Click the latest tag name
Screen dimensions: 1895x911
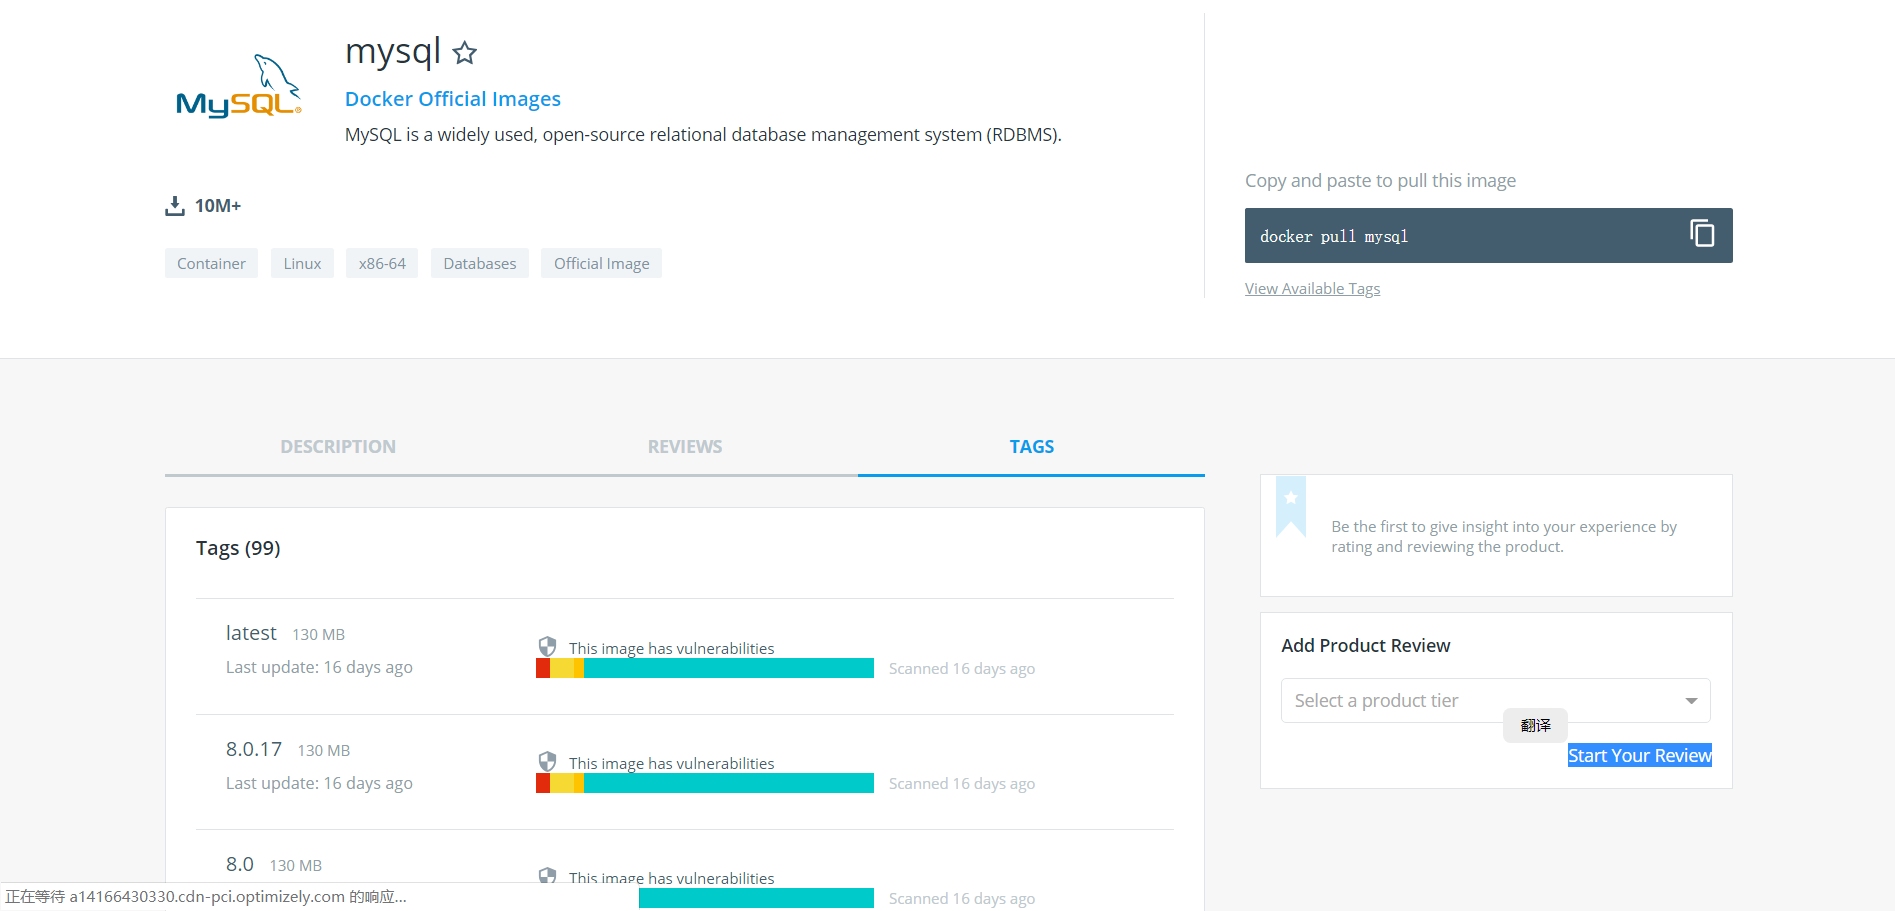[x=251, y=633]
